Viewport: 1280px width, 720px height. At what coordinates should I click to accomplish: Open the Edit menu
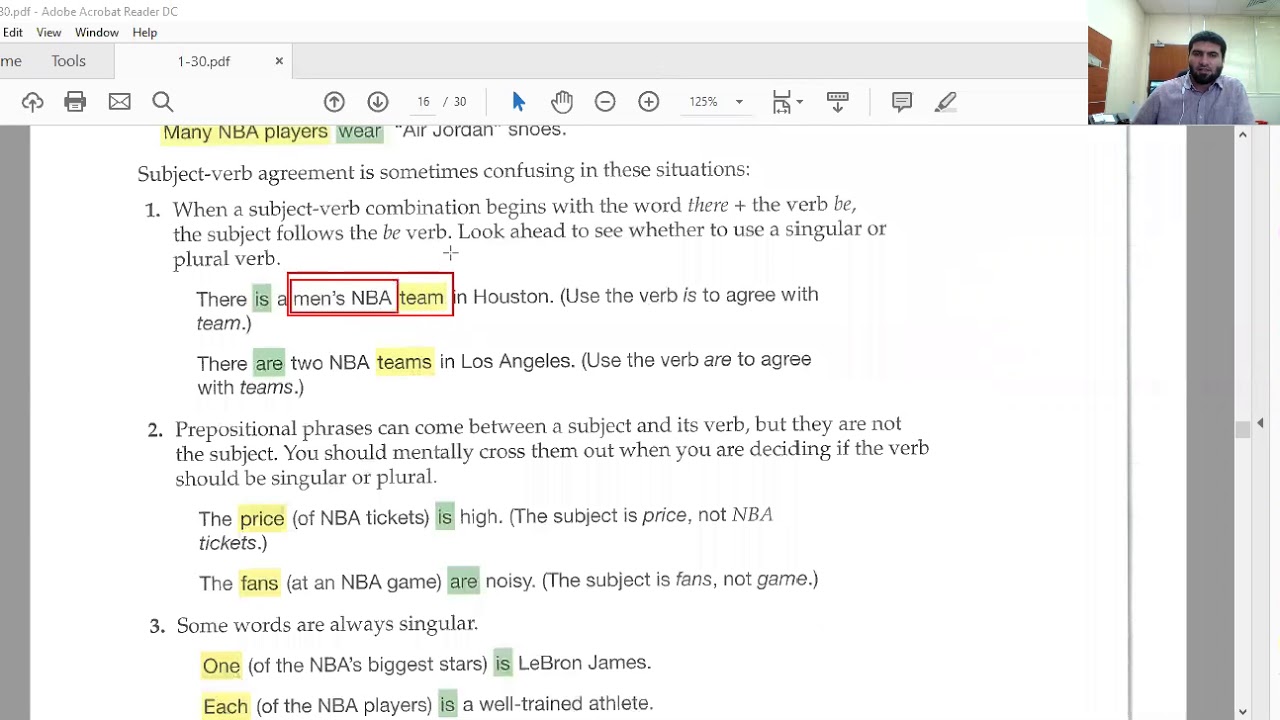point(12,32)
